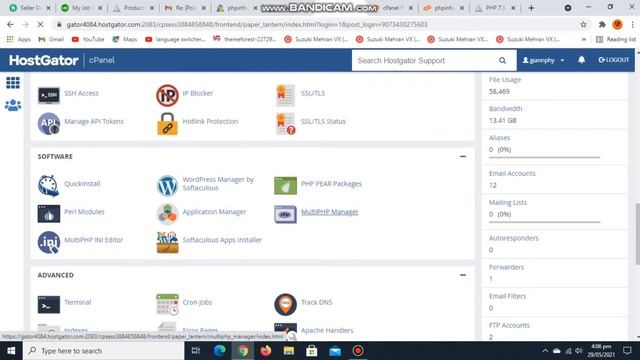
Task: Collapse the ADVANCED section
Action: point(463,275)
